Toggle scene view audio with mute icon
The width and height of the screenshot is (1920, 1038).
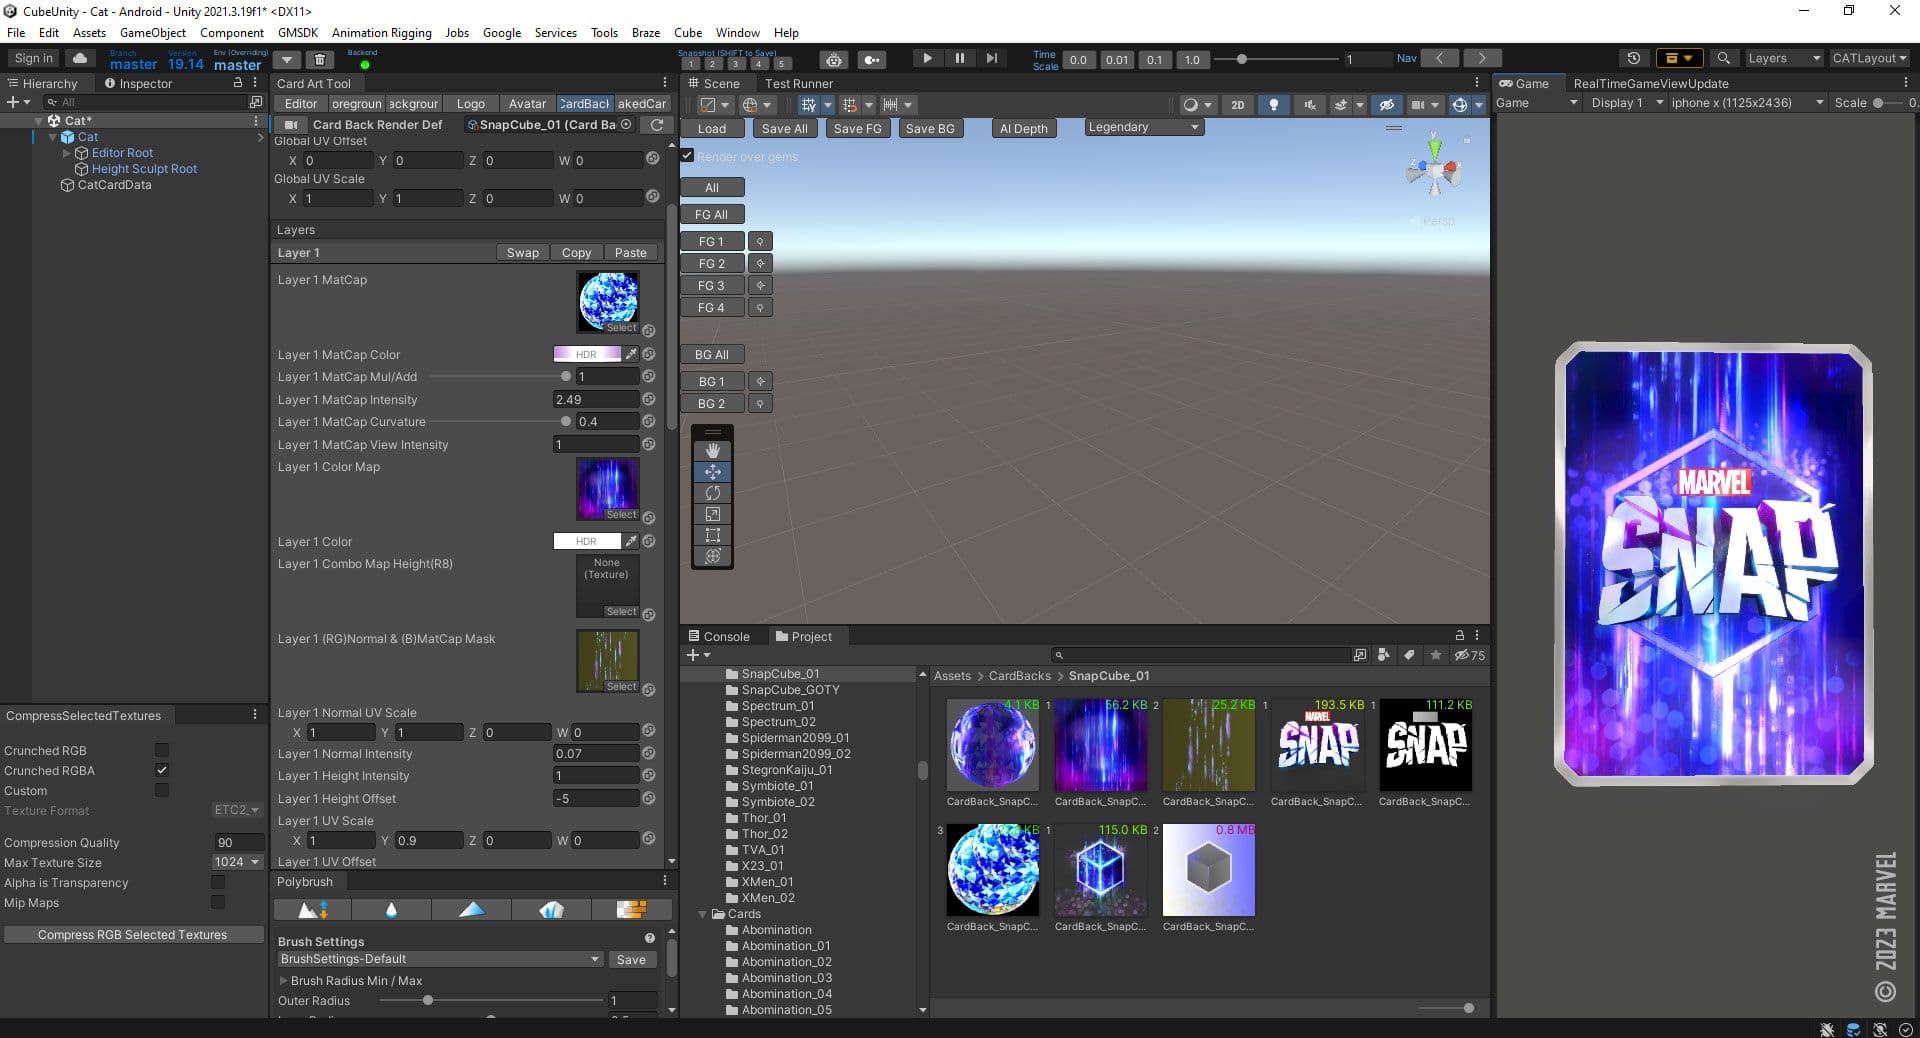point(1308,104)
